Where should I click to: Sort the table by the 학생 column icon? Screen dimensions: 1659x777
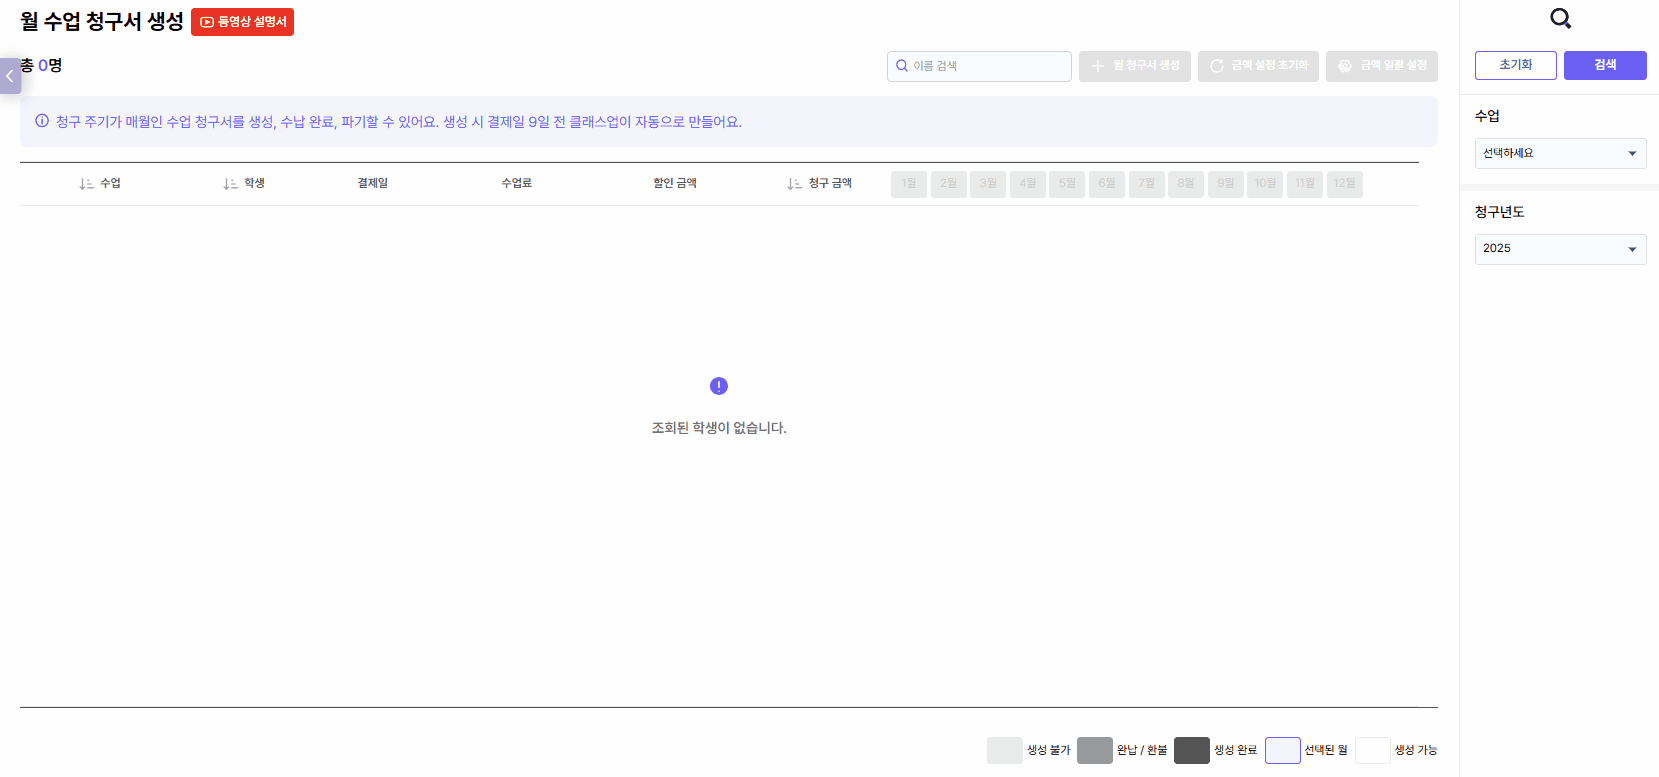point(230,184)
